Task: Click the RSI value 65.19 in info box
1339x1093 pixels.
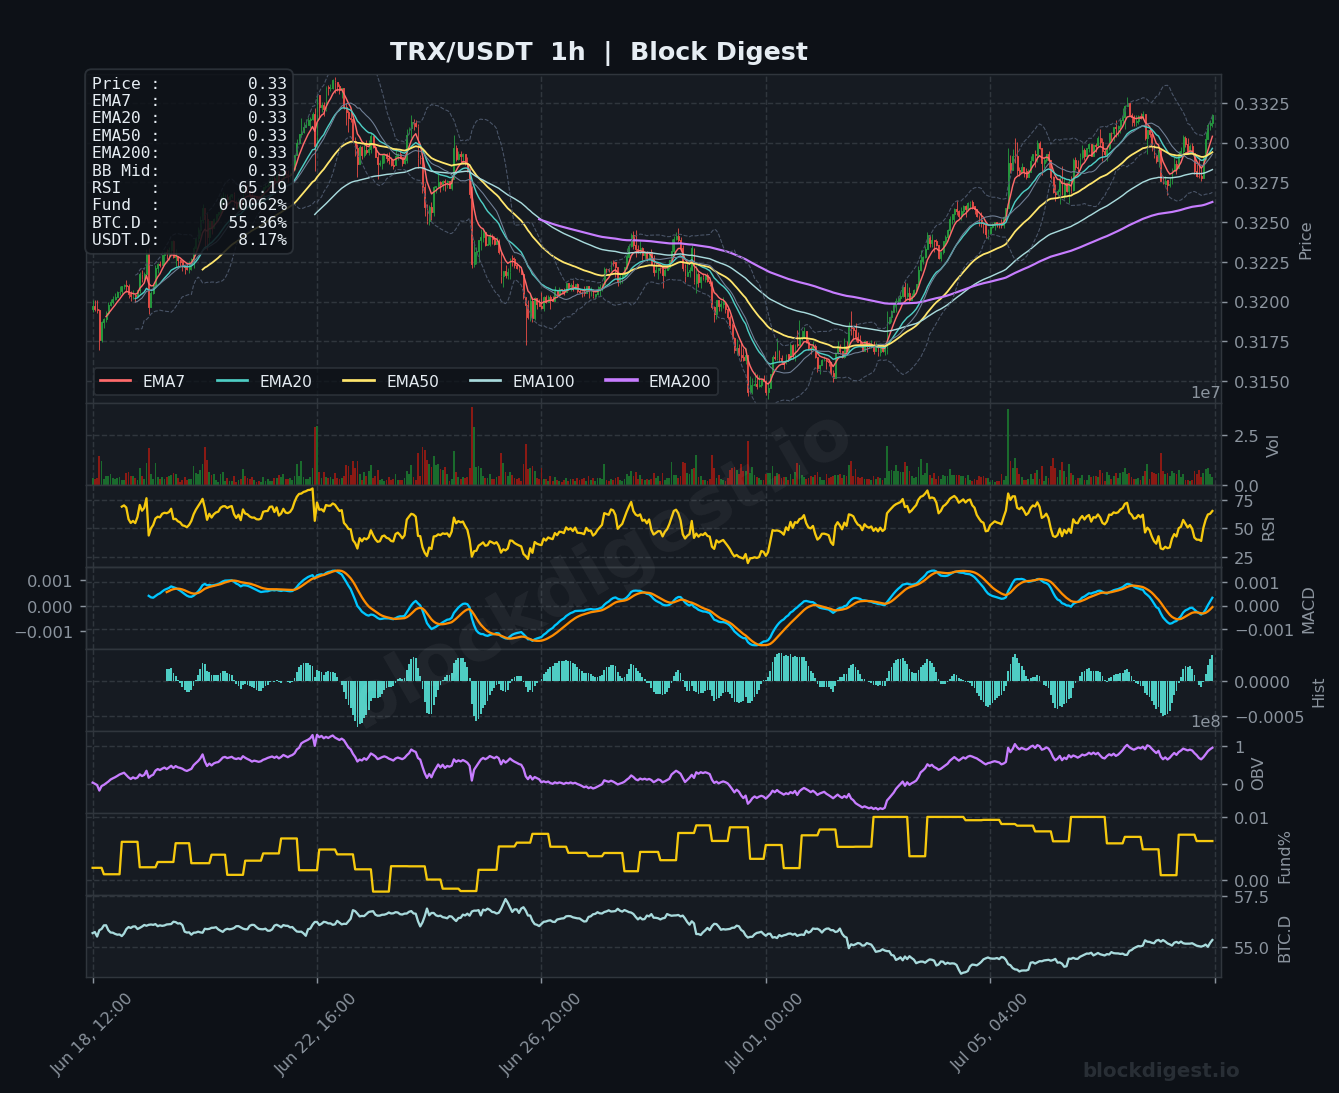Action: pyautogui.click(x=263, y=188)
